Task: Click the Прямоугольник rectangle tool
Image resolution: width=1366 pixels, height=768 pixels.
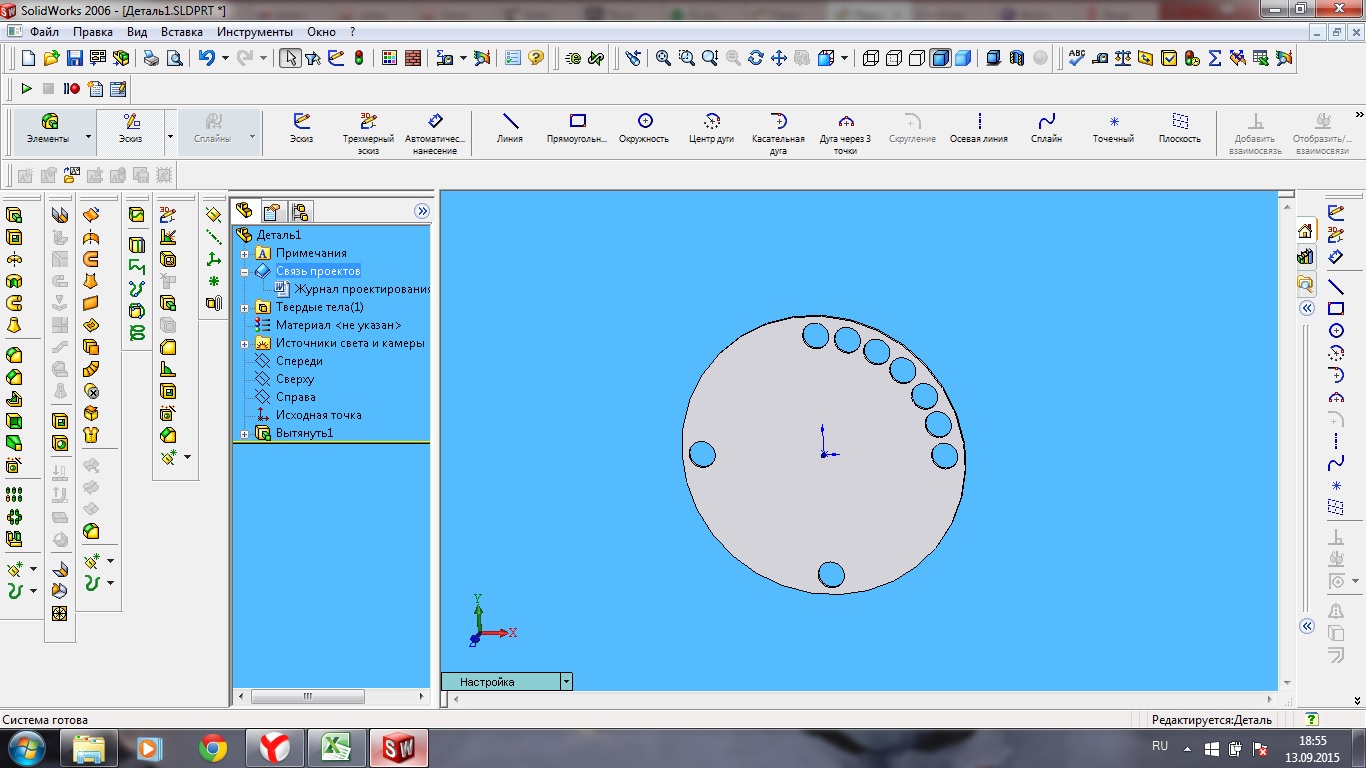Action: pos(577,129)
